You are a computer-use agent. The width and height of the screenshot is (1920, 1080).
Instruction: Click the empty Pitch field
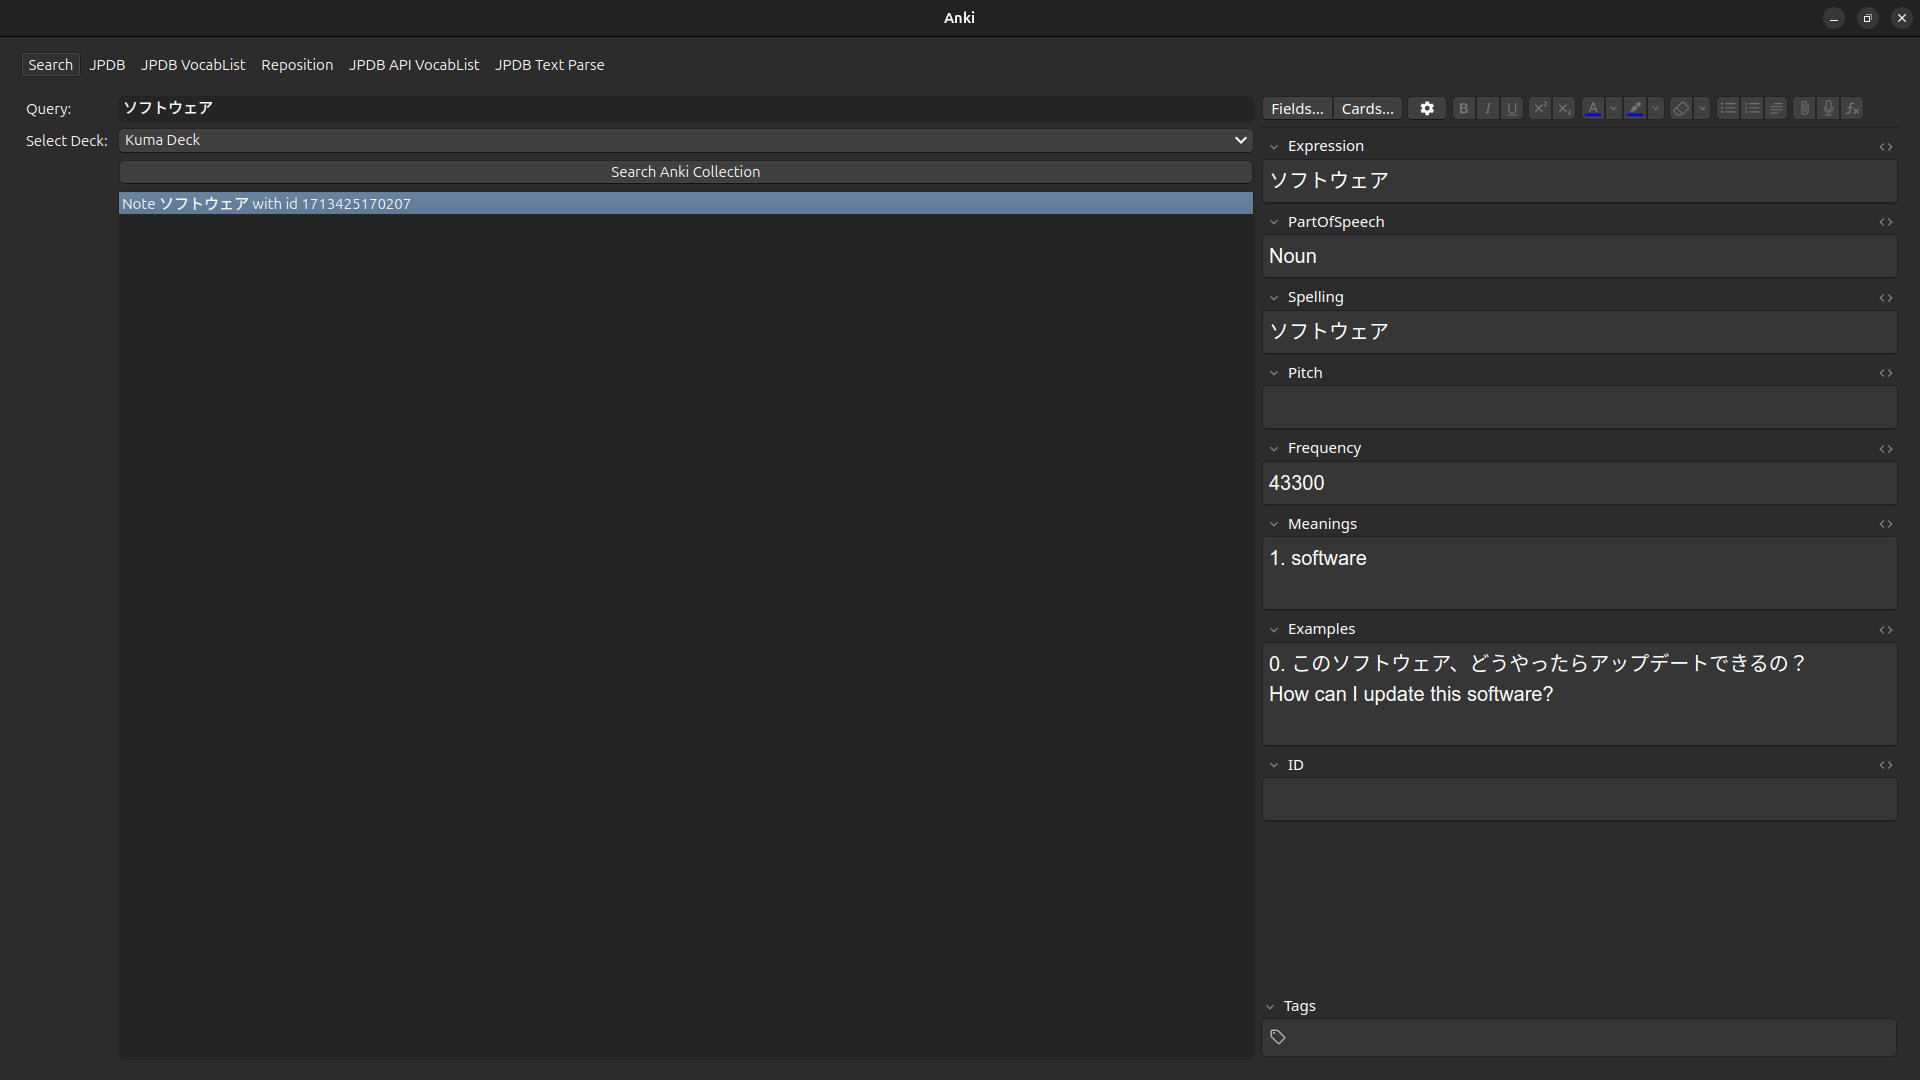point(1579,407)
